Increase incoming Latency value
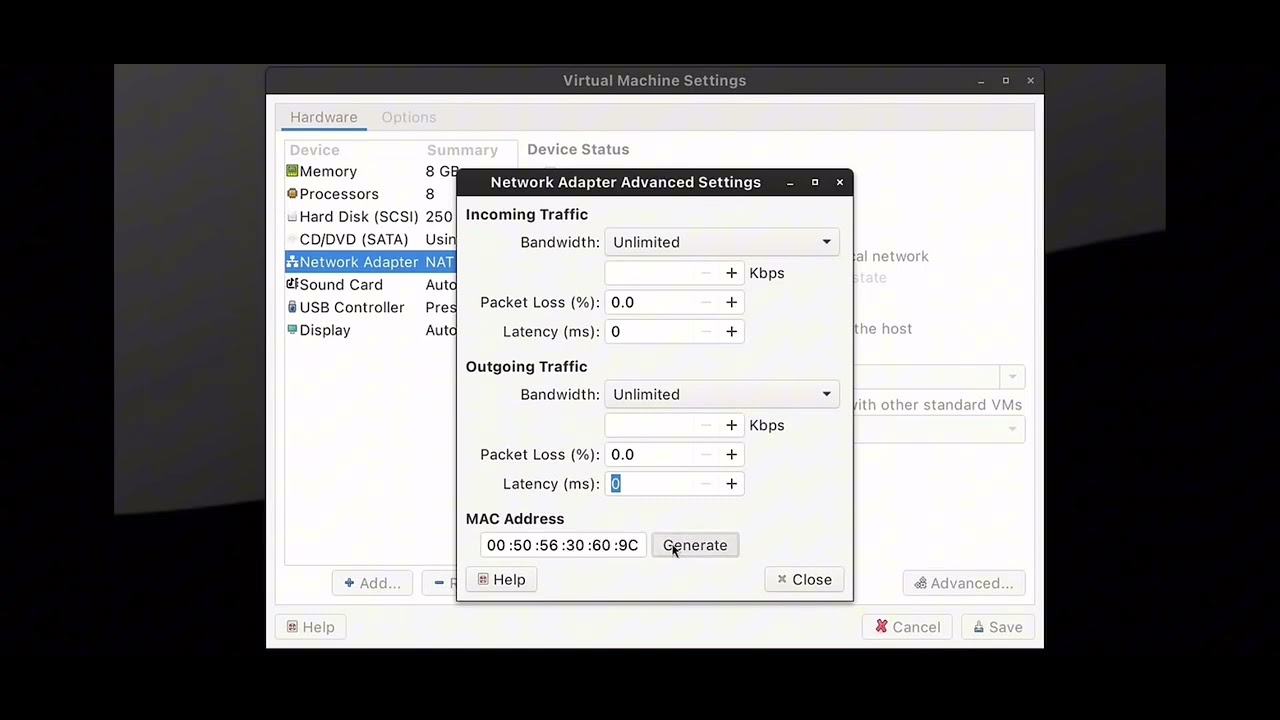This screenshot has width=1280, height=720. pyautogui.click(x=731, y=331)
